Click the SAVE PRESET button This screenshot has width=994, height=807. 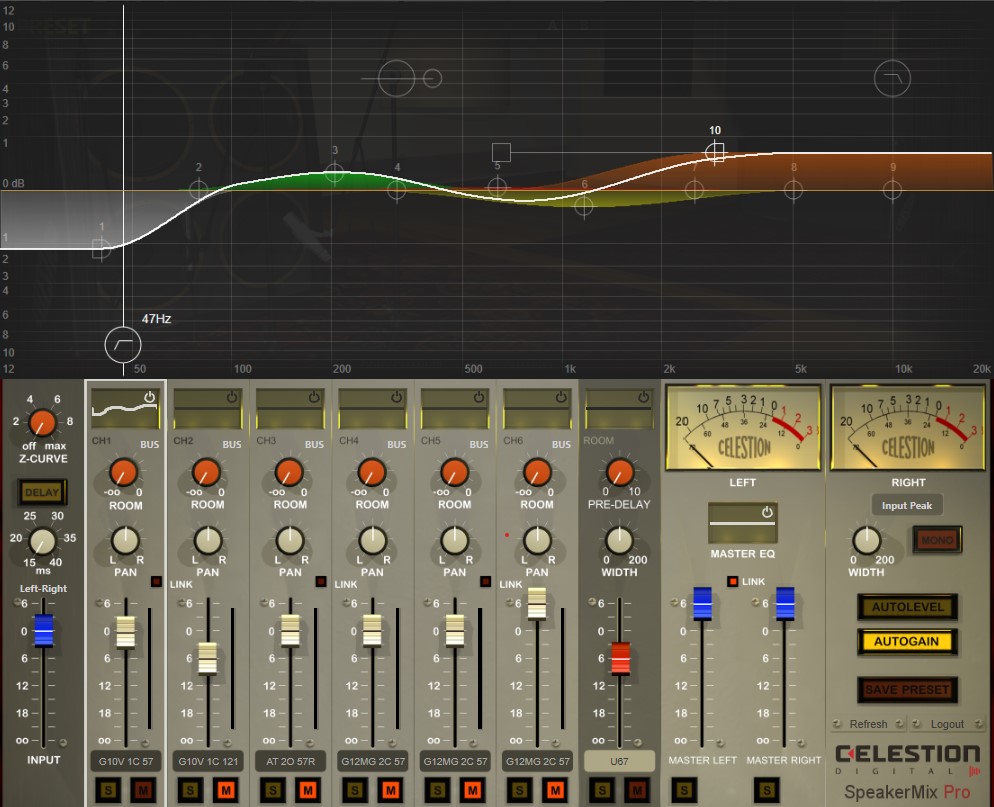pyautogui.click(x=907, y=690)
